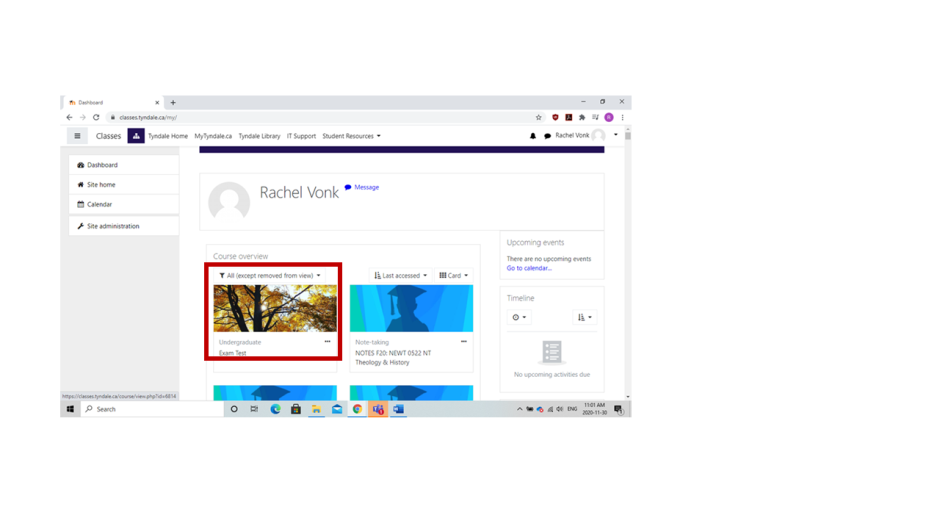The height and width of the screenshot is (529, 940).
Task: Open the red shield extension icon
Action: (555, 118)
